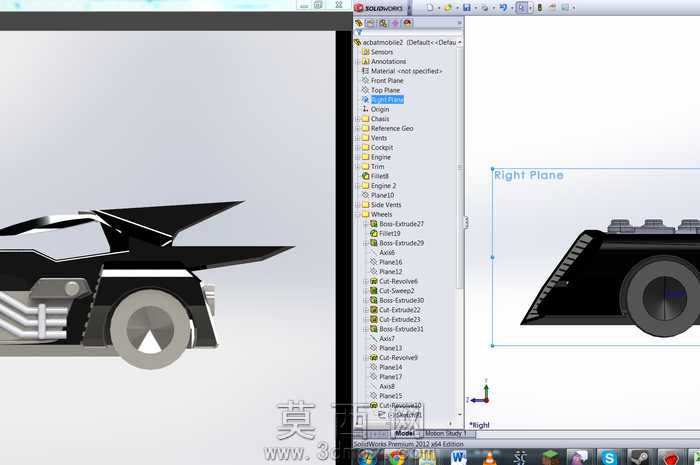The width and height of the screenshot is (700, 465).
Task: Click the New document icon in the SolidWorks toolbar
Action: [x=430, y=8]
